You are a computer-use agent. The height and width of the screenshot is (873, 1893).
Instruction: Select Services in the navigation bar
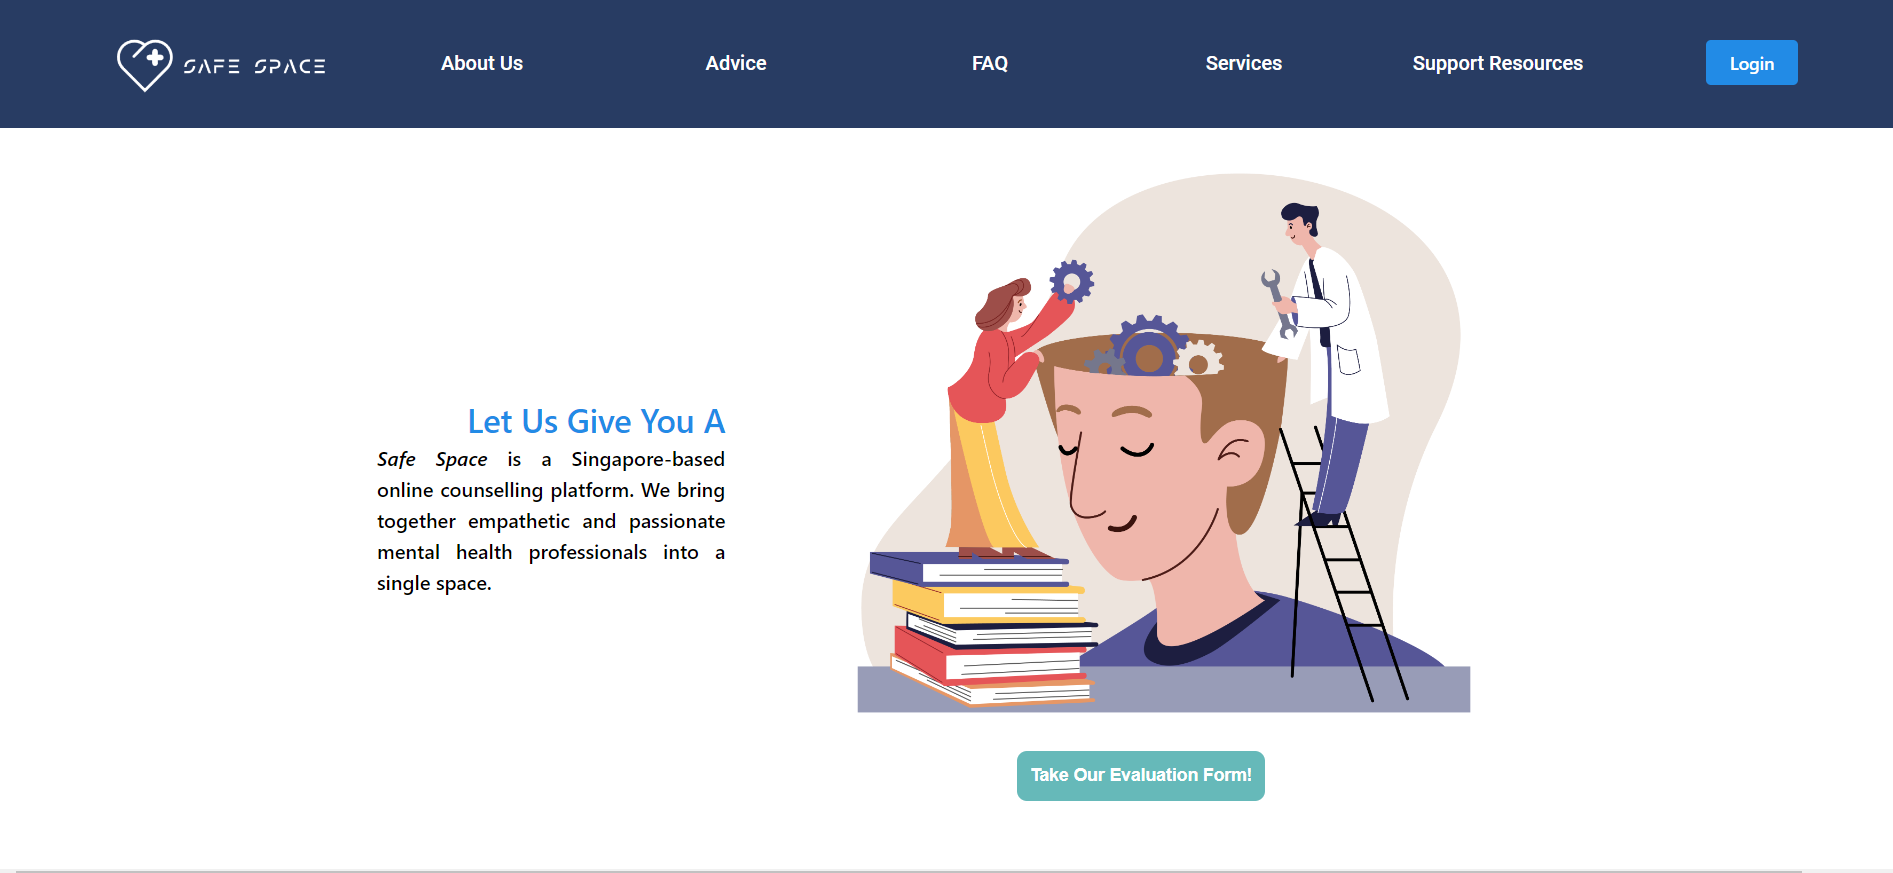(1243, 63)
